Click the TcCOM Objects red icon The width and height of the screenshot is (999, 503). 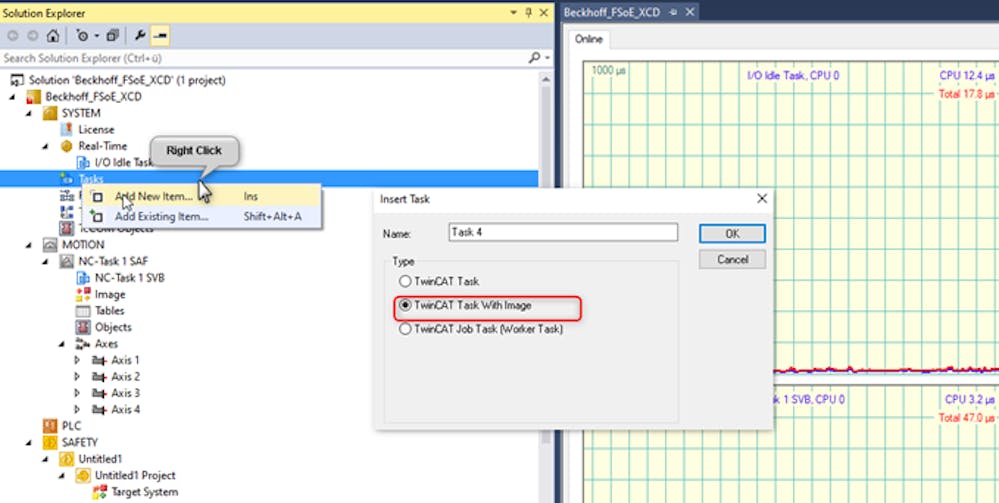66,228
